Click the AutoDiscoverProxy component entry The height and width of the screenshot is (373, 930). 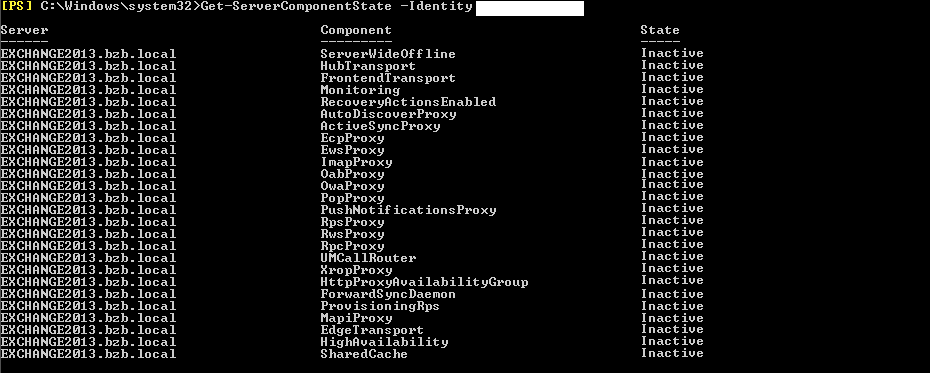pyautogui.click(x=388, y=114)
